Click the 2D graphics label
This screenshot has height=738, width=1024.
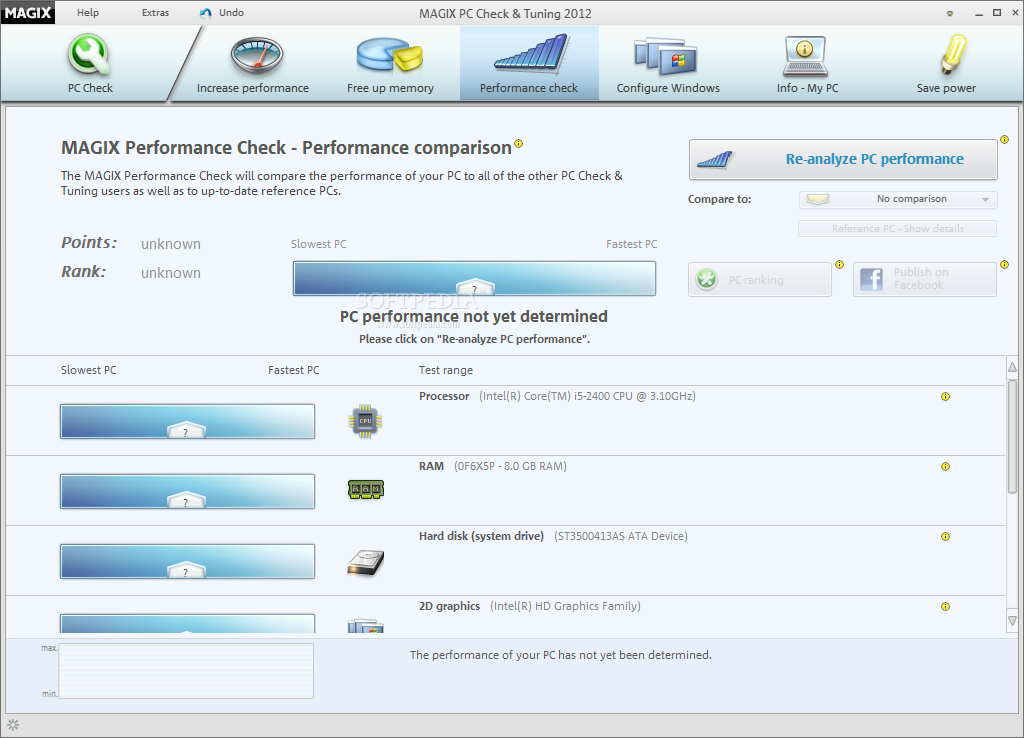(449, 606)
